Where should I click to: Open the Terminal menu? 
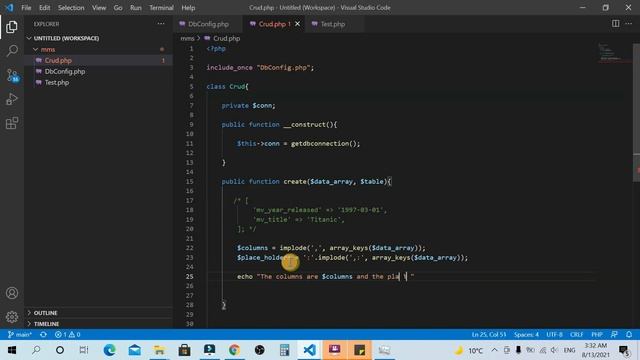click(x=161, y=7)
